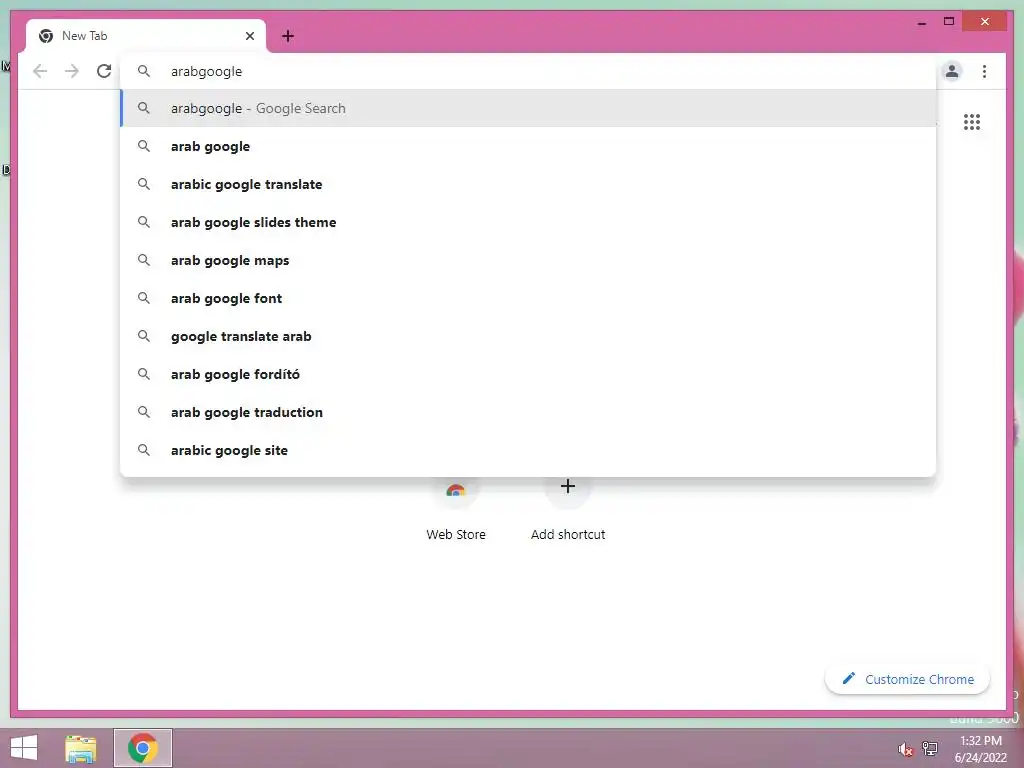The image size is (1024, 768).
Task: Click the Customize Chrome button
Action: (x=908, y=679)
